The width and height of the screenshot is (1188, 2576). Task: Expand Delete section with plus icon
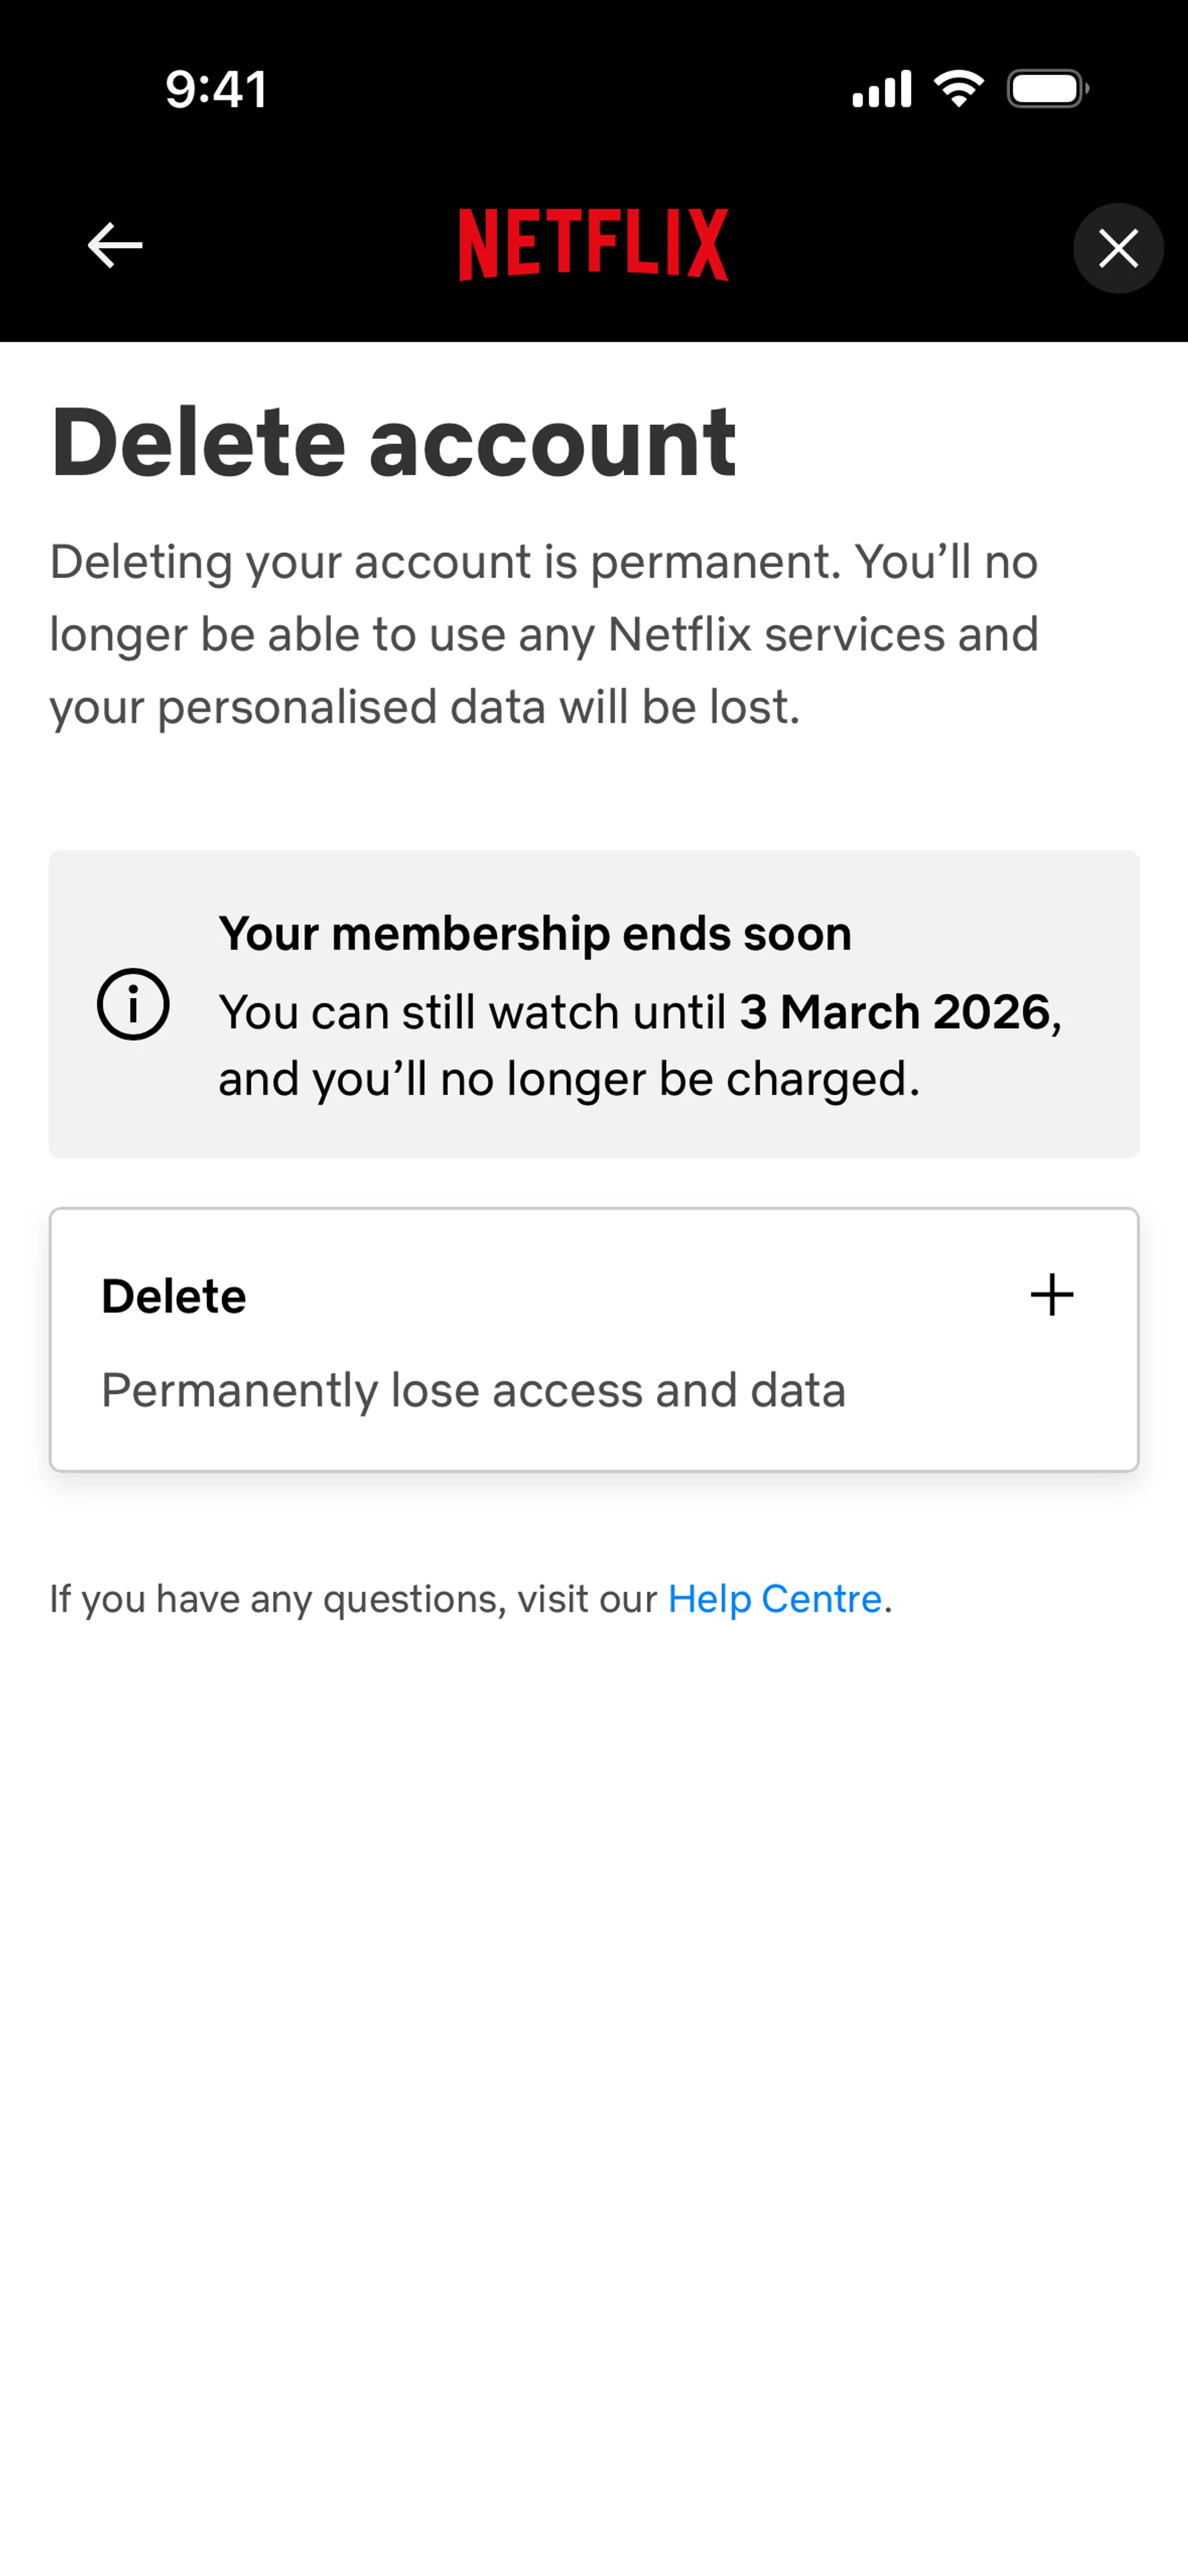[x=1052, y=1295]
